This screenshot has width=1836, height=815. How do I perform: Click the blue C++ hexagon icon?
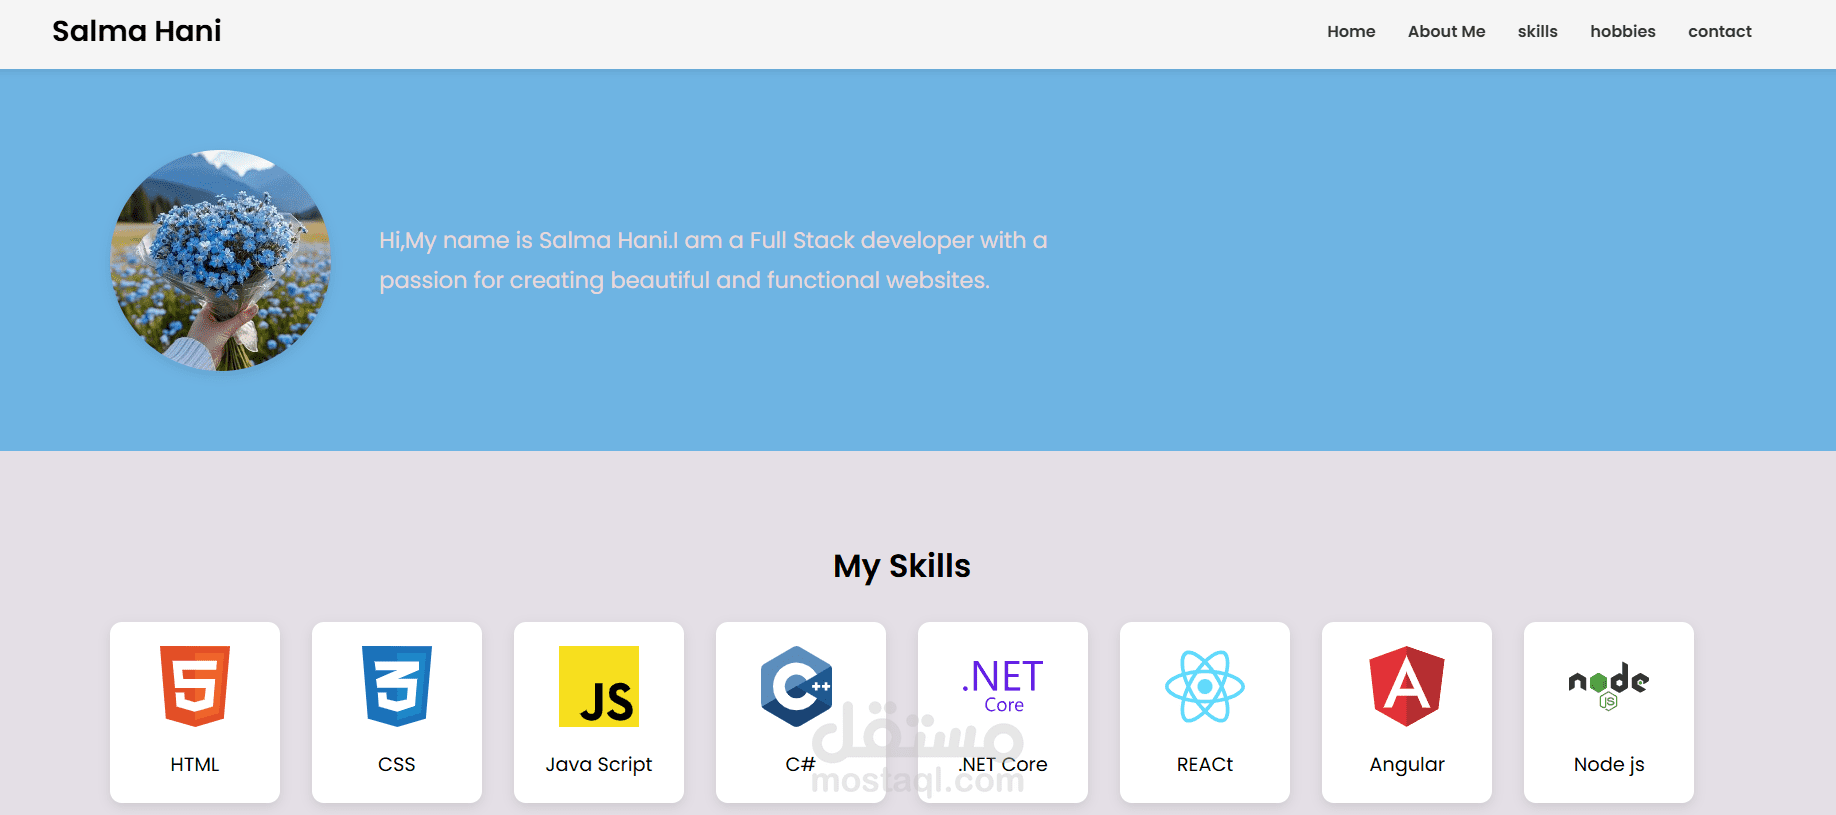click(797, 686)
